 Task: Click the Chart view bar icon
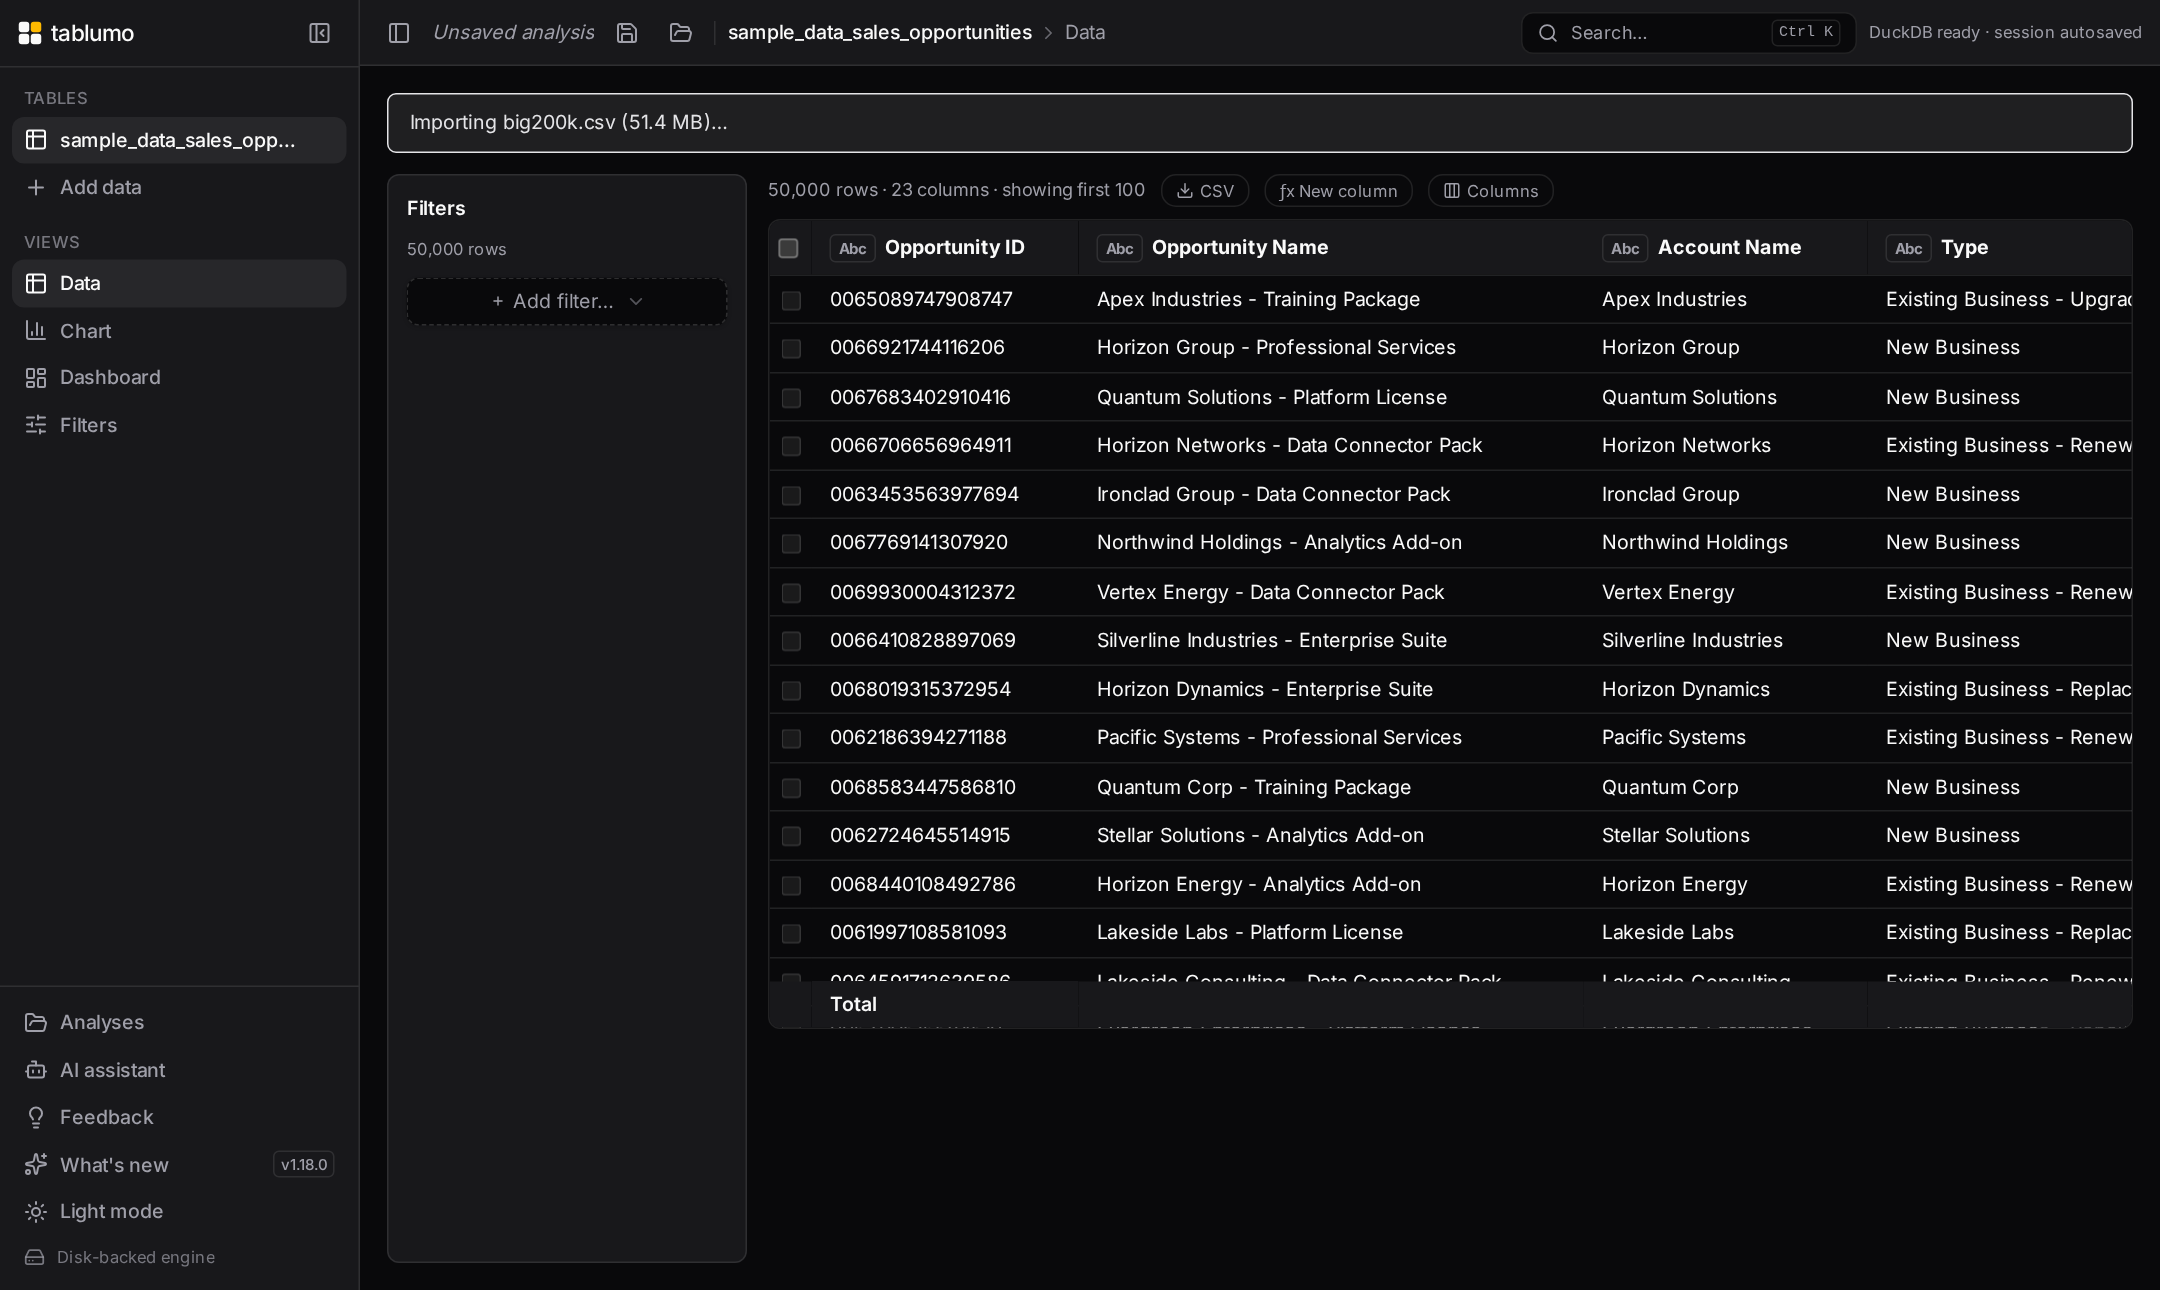[36, 330]
